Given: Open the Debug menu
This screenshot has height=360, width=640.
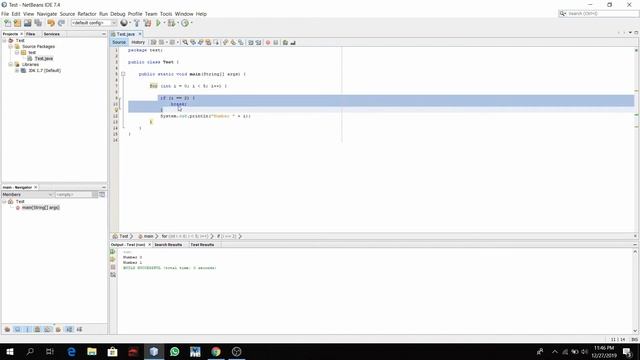Looking at the screenshot, I should click(118, 14).
